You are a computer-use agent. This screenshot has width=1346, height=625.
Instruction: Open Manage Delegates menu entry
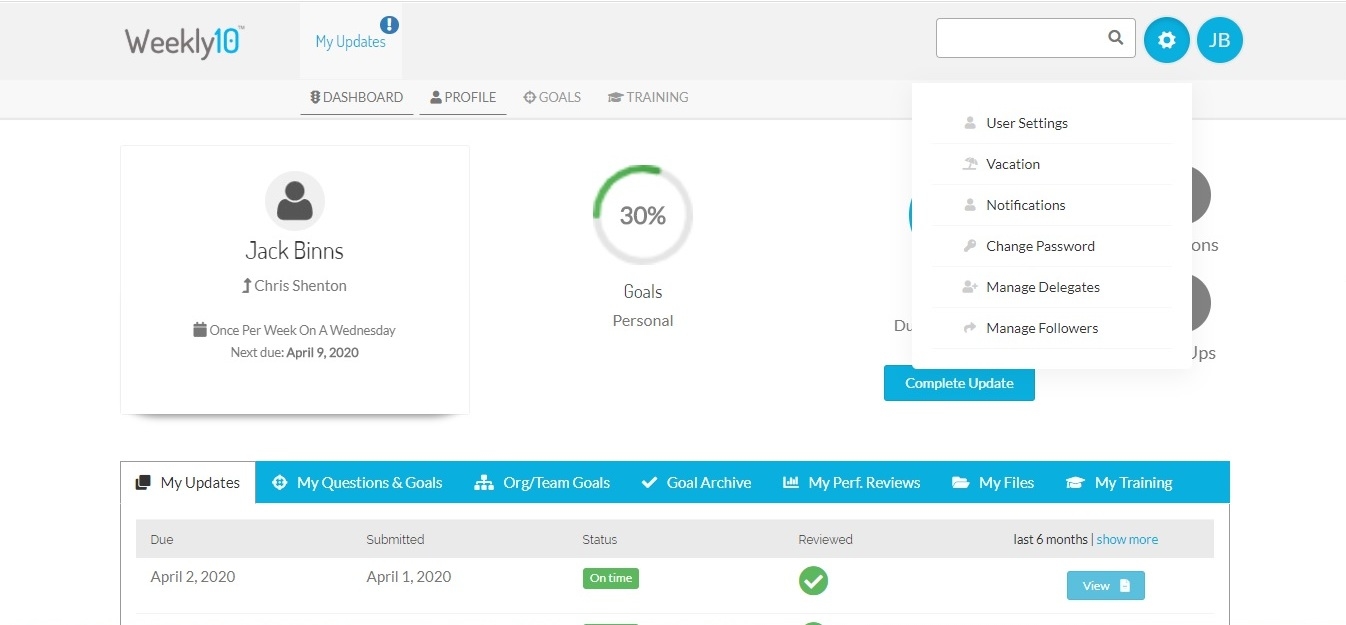(x=1042, y=287)
